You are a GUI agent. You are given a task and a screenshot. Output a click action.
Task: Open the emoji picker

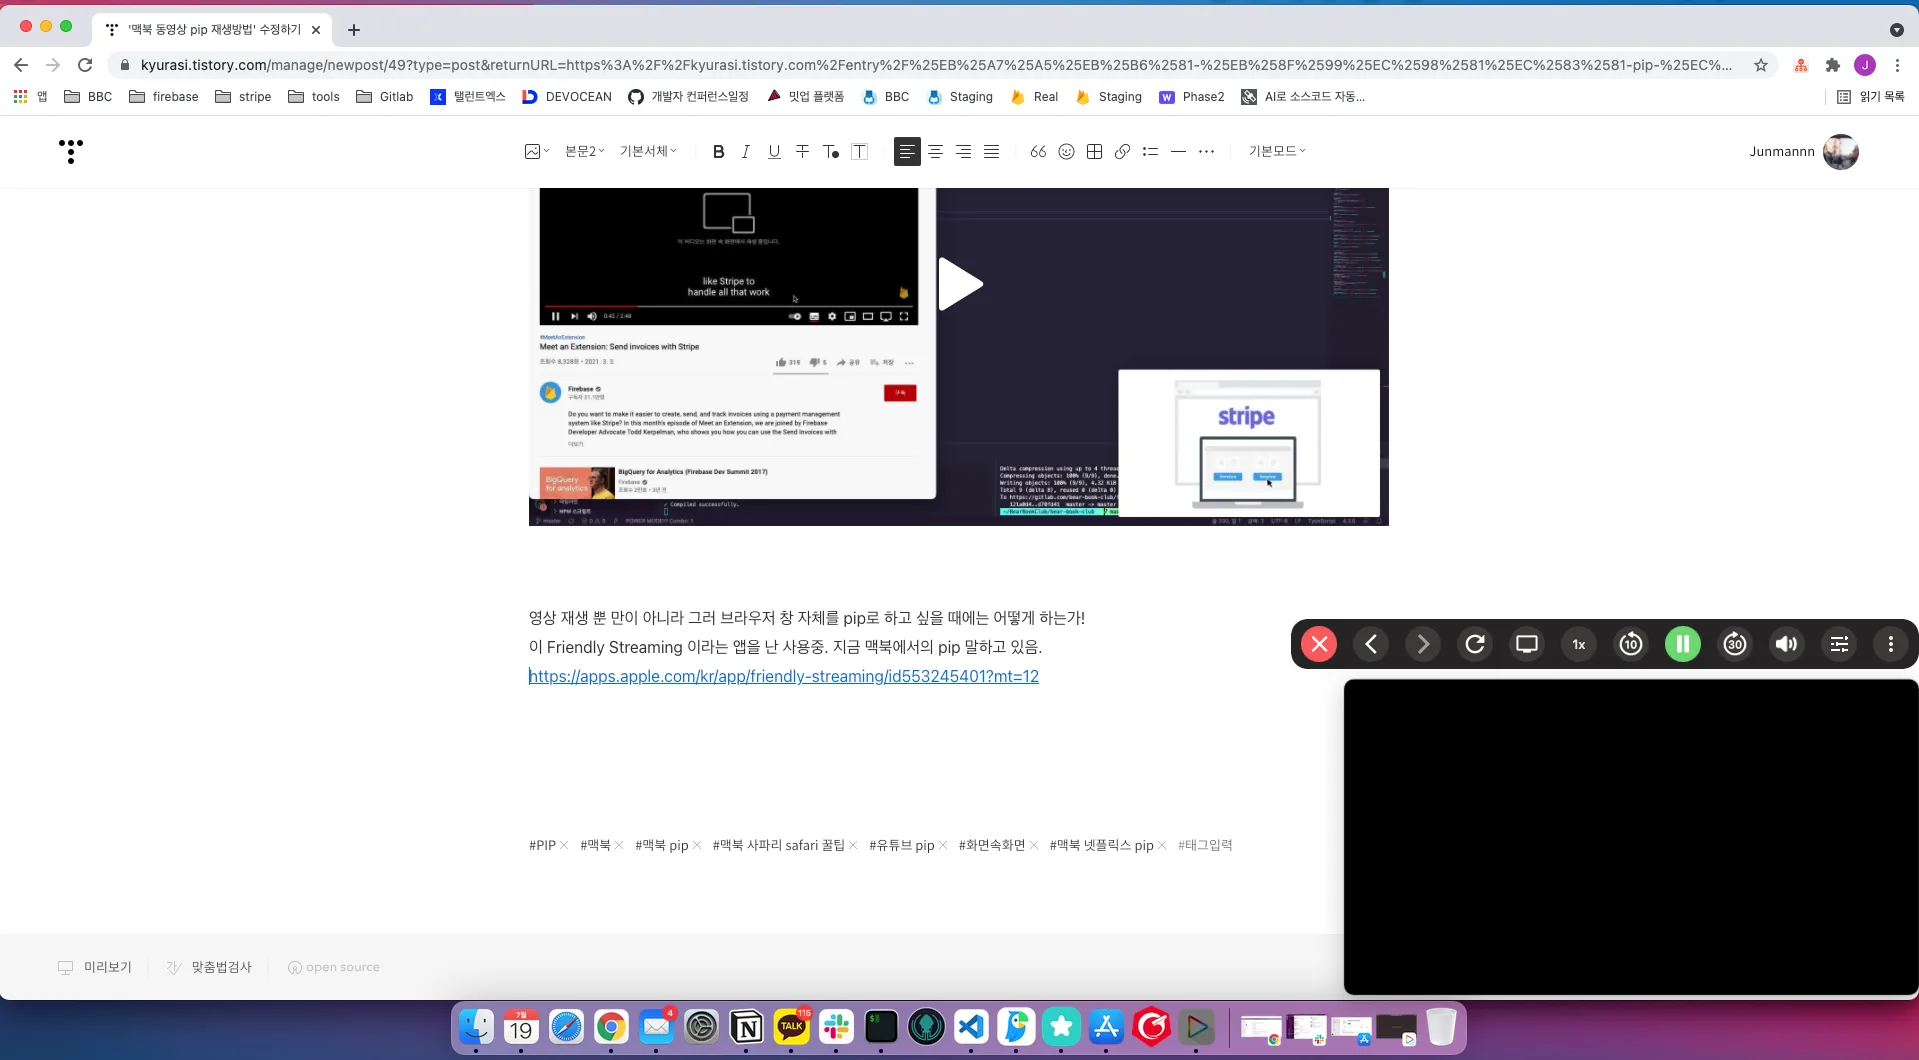coord(1066,152)
